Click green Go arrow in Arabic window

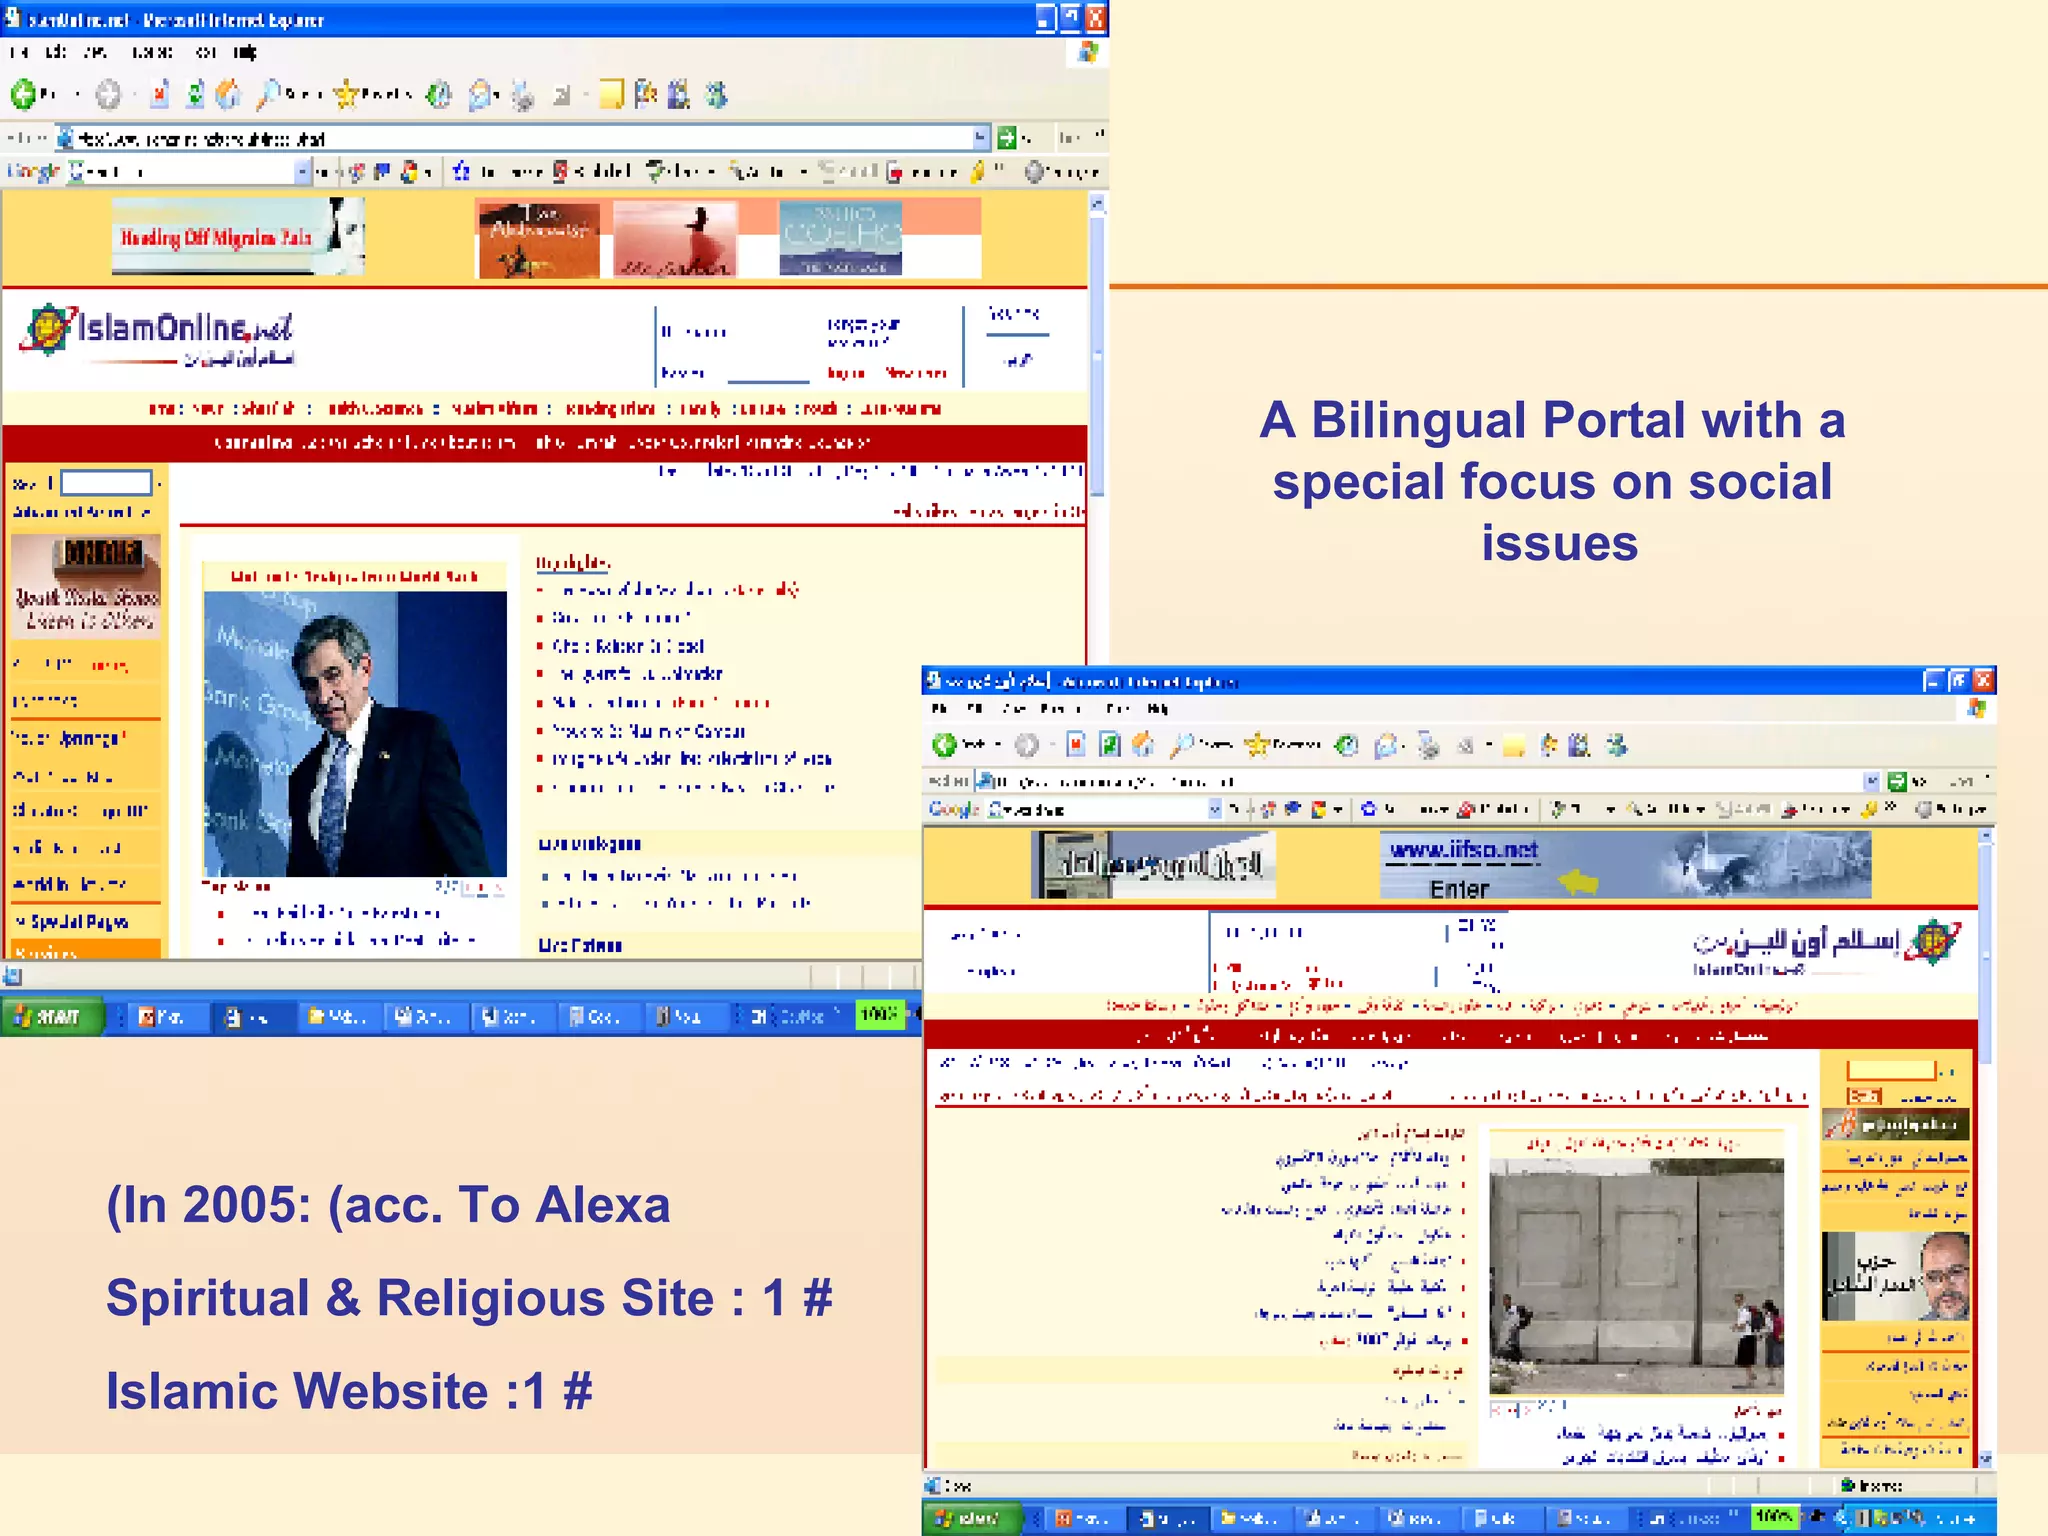1896,781
